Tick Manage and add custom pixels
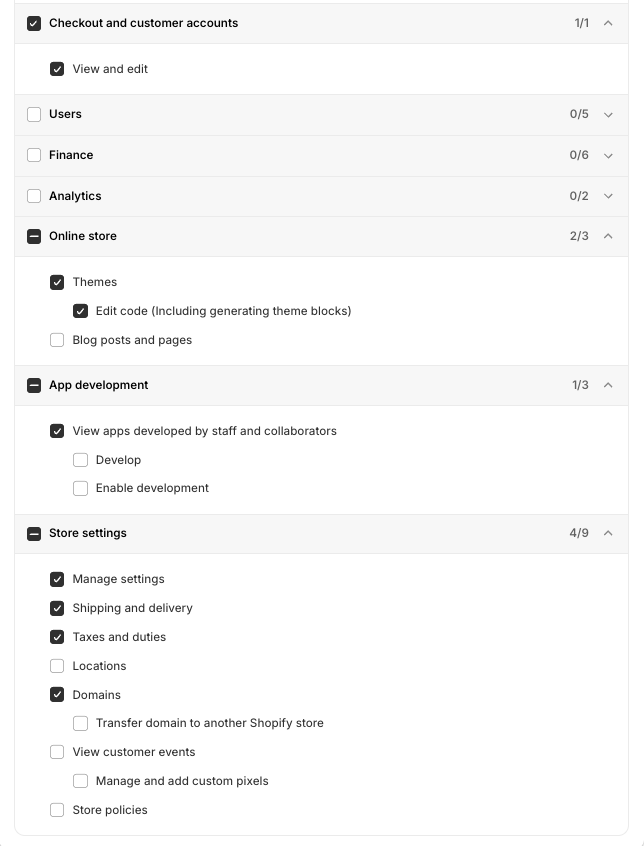The width and height of the screenshot is (644, 846). pos(81,781)
